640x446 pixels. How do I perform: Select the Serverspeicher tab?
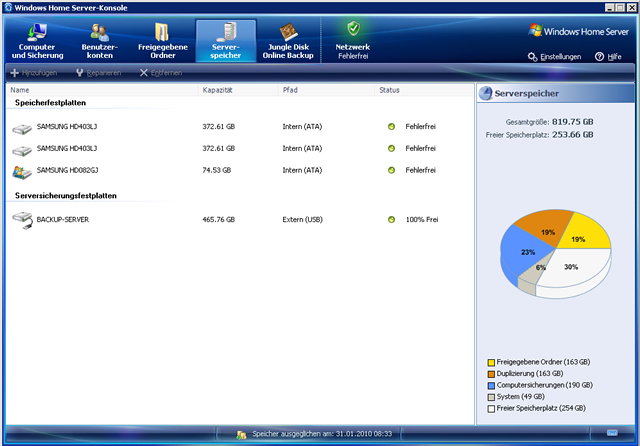tap(226, 41)
